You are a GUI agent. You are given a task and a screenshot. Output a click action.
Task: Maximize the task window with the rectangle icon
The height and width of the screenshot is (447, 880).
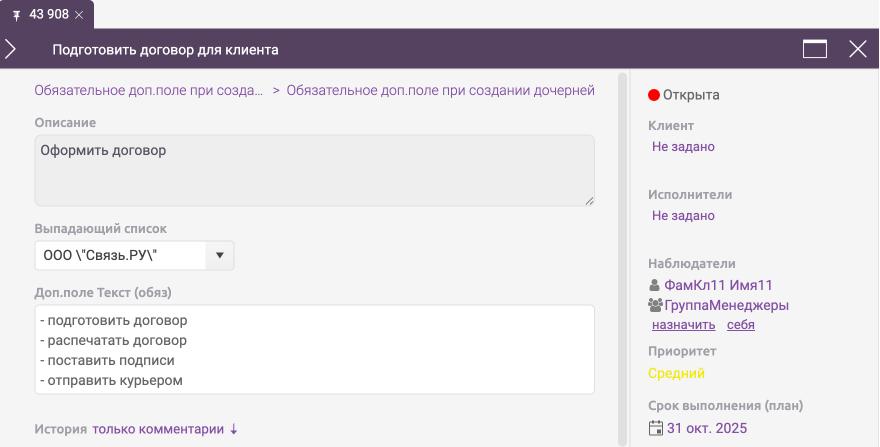click(814, 49)
